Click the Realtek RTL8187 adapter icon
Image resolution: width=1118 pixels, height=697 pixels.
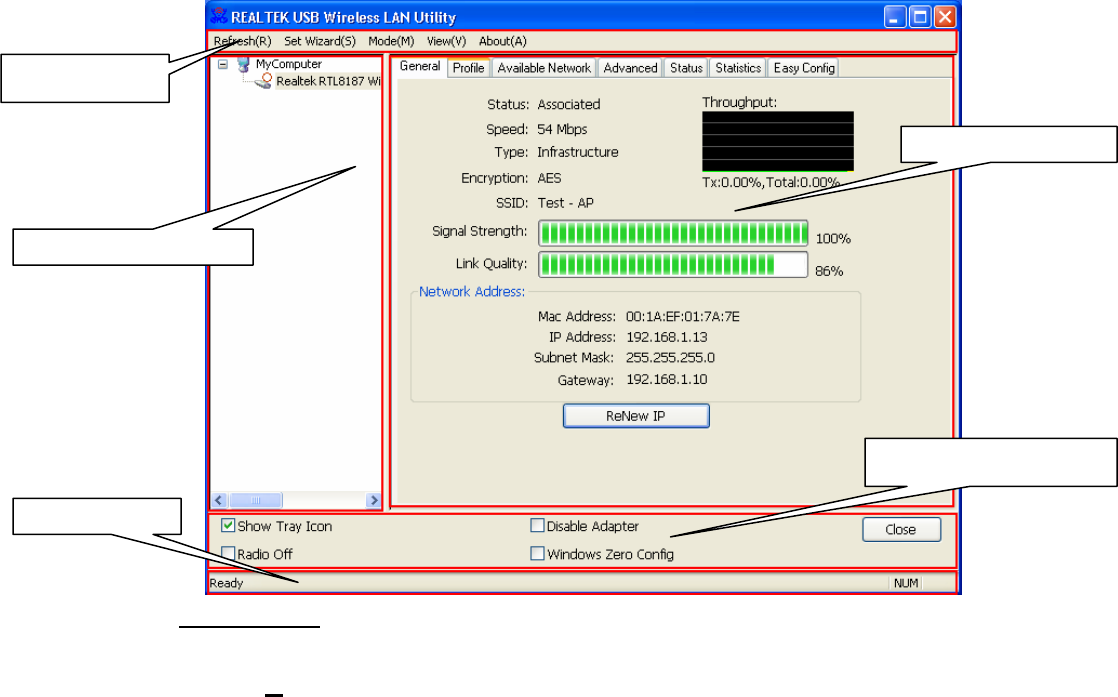[x=264, y=81]
